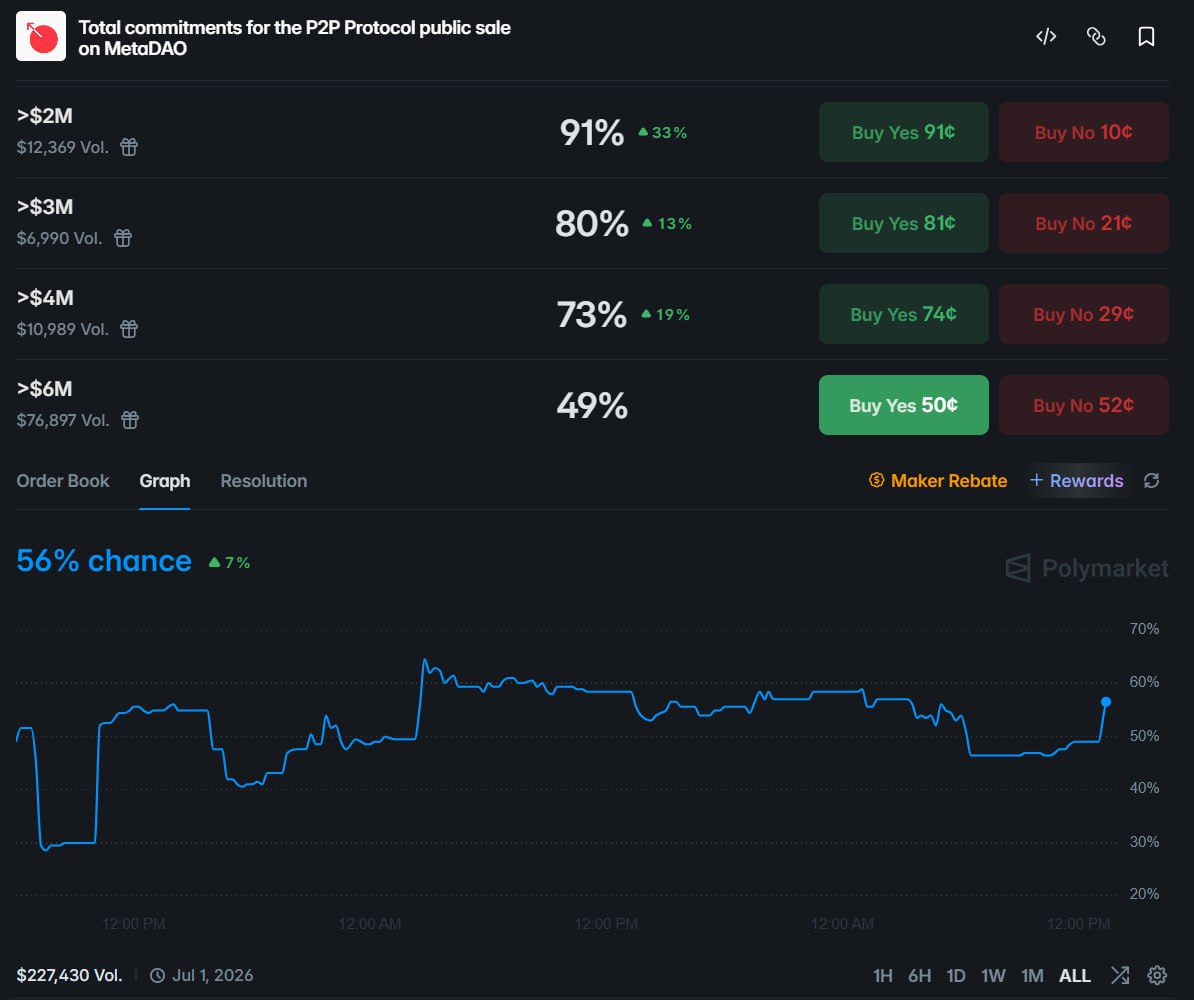Open the Order Book tab
This screenshot has height=1000, width=1194.
[x=62, y=481]
